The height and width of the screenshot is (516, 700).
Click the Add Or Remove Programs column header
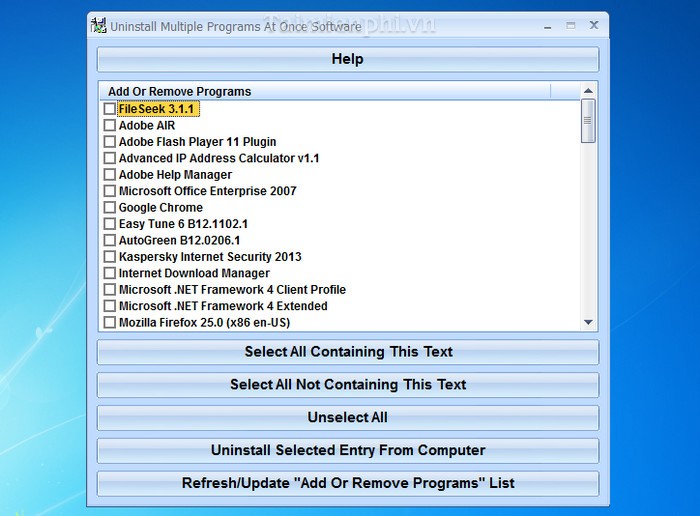click(325, 92)
